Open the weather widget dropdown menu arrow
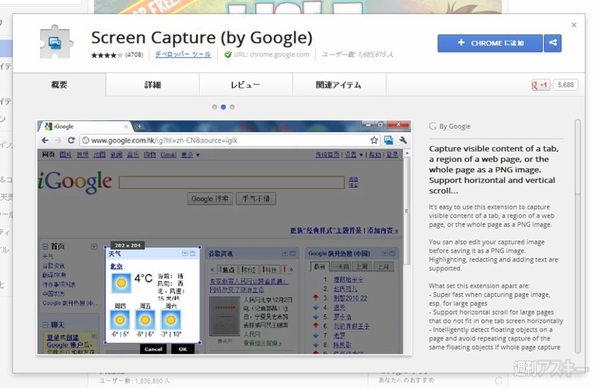The width and height of the screenshot is (600, 388). (185, 253)
